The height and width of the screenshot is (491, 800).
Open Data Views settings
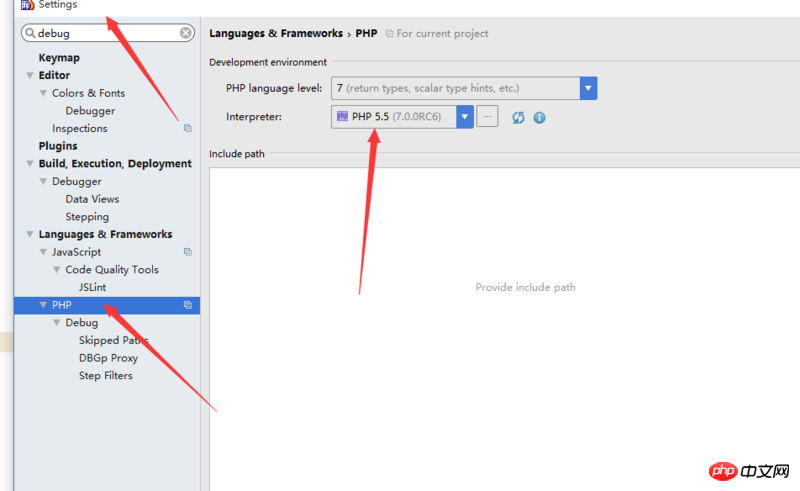[x=92, y=199]
